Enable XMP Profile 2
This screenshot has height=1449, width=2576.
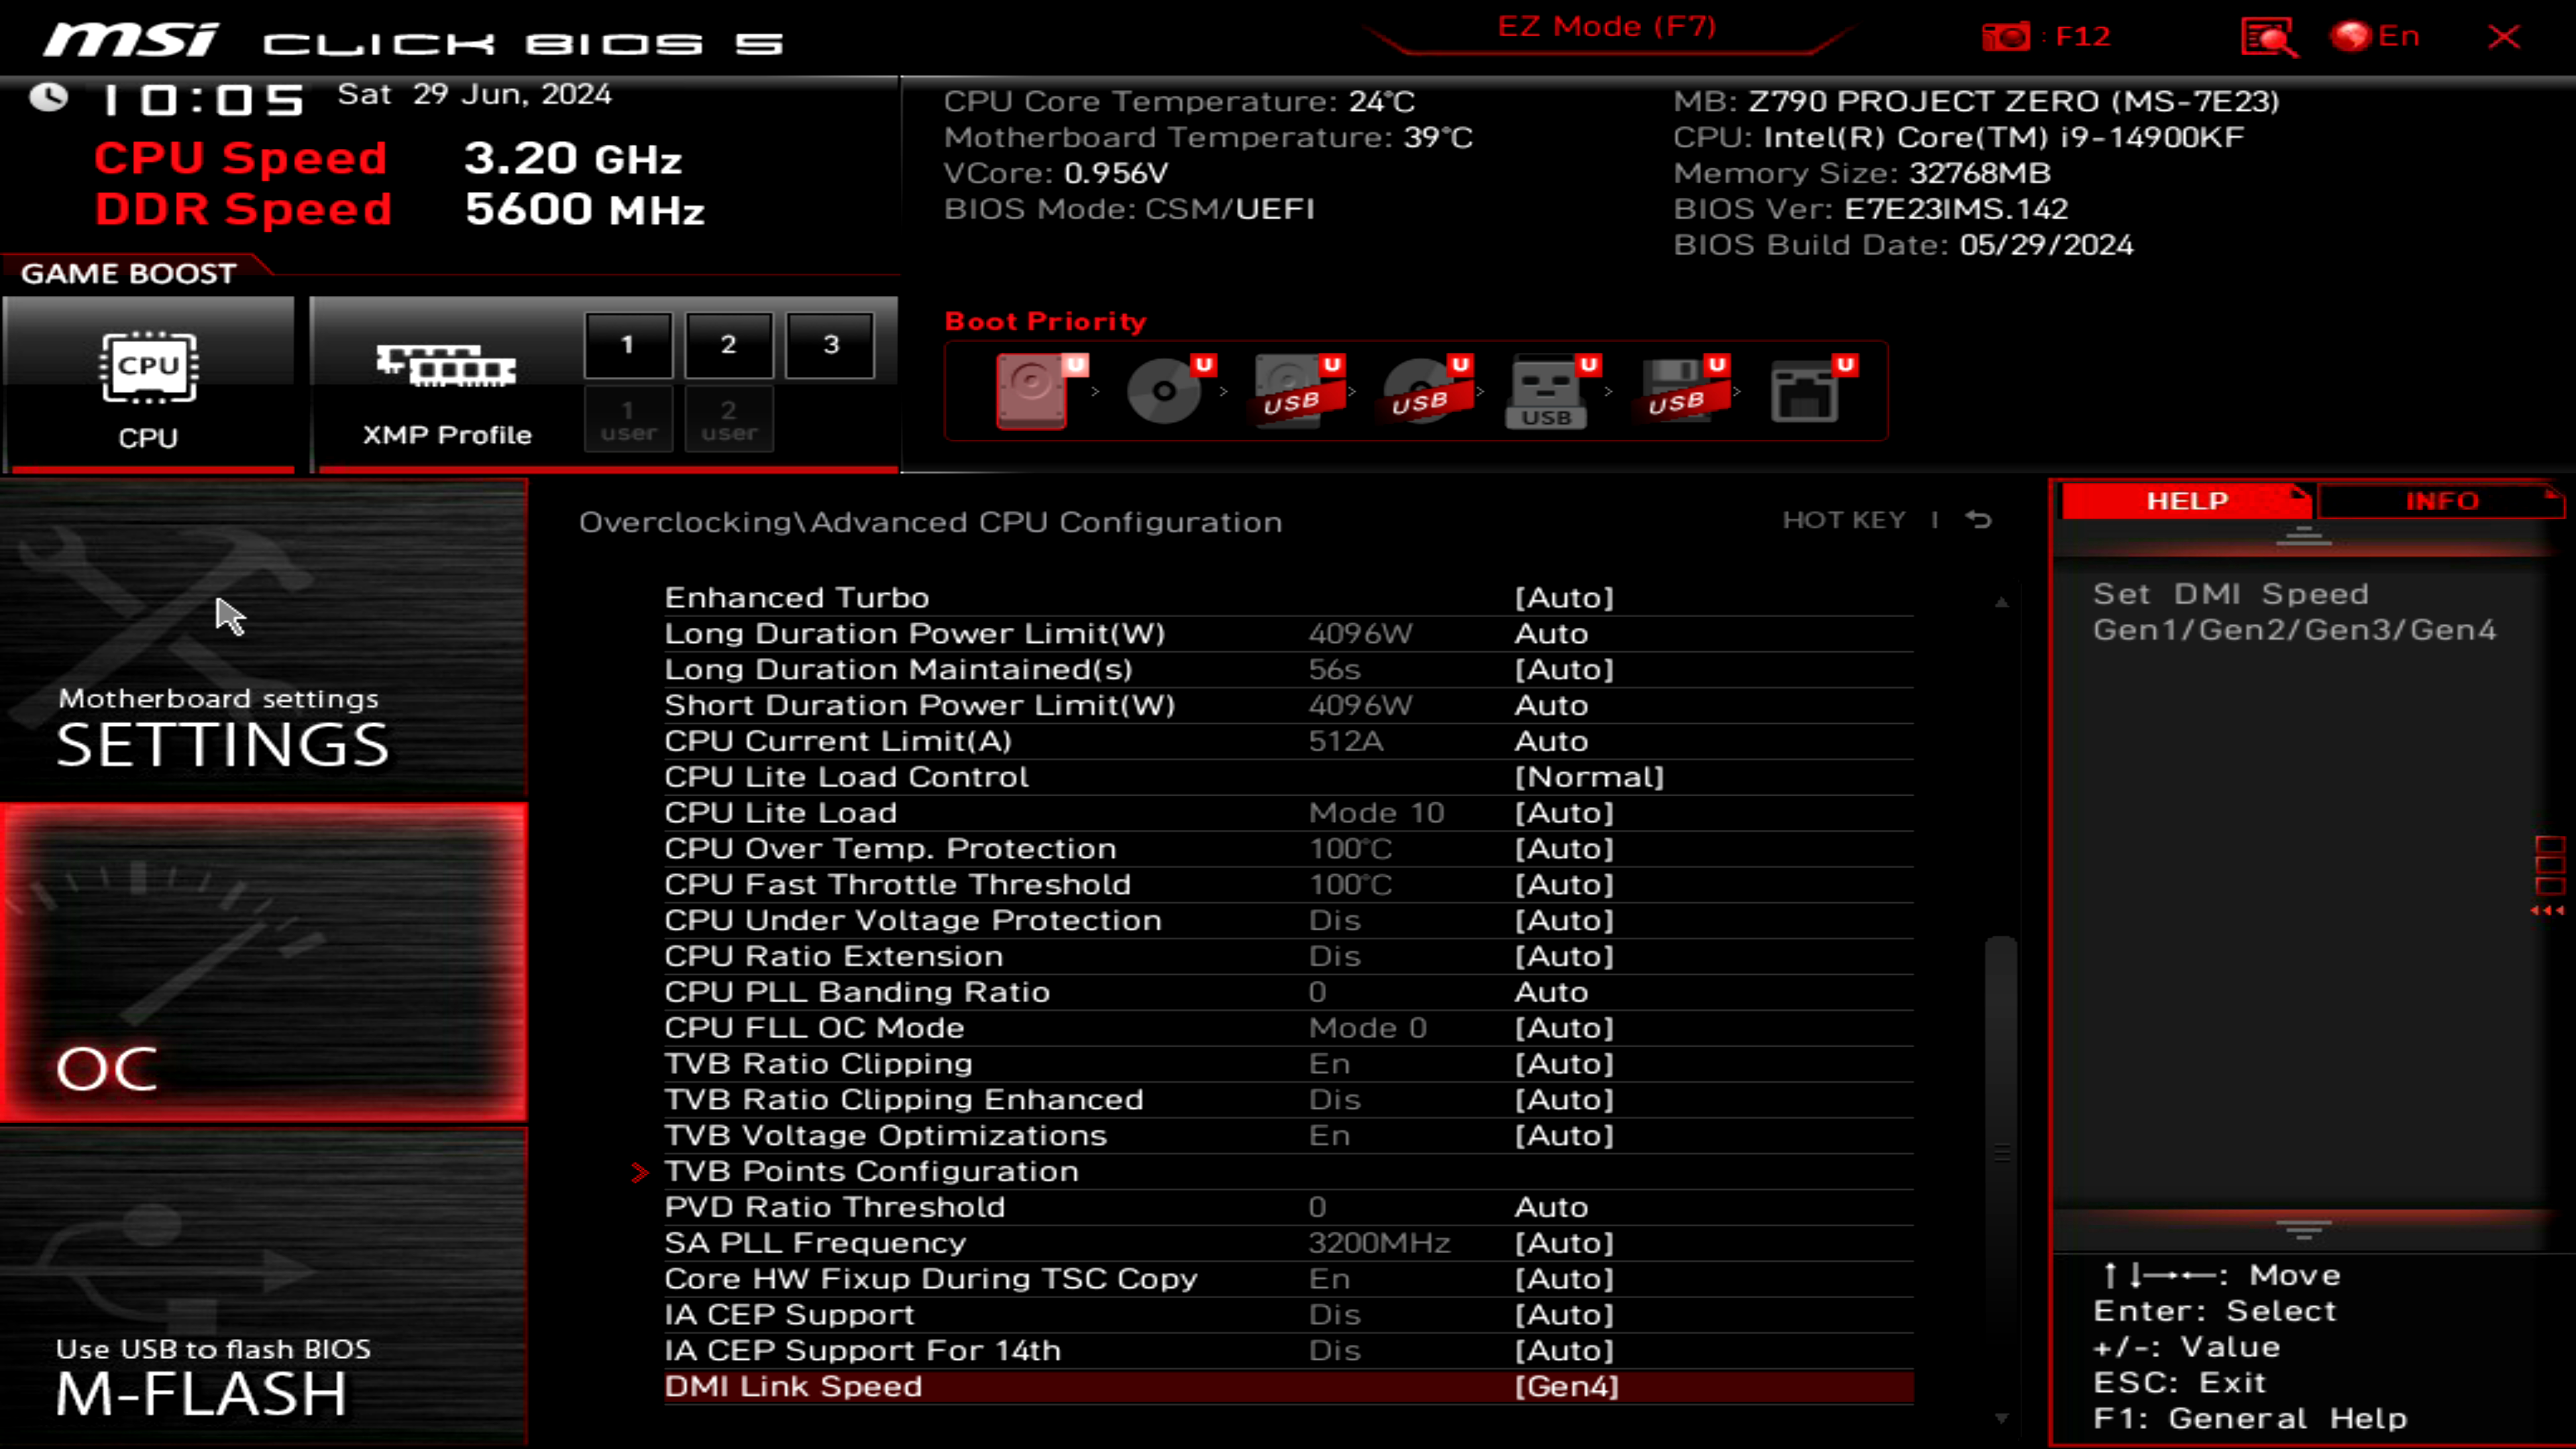pyautogui.click(x=729, y=345)
